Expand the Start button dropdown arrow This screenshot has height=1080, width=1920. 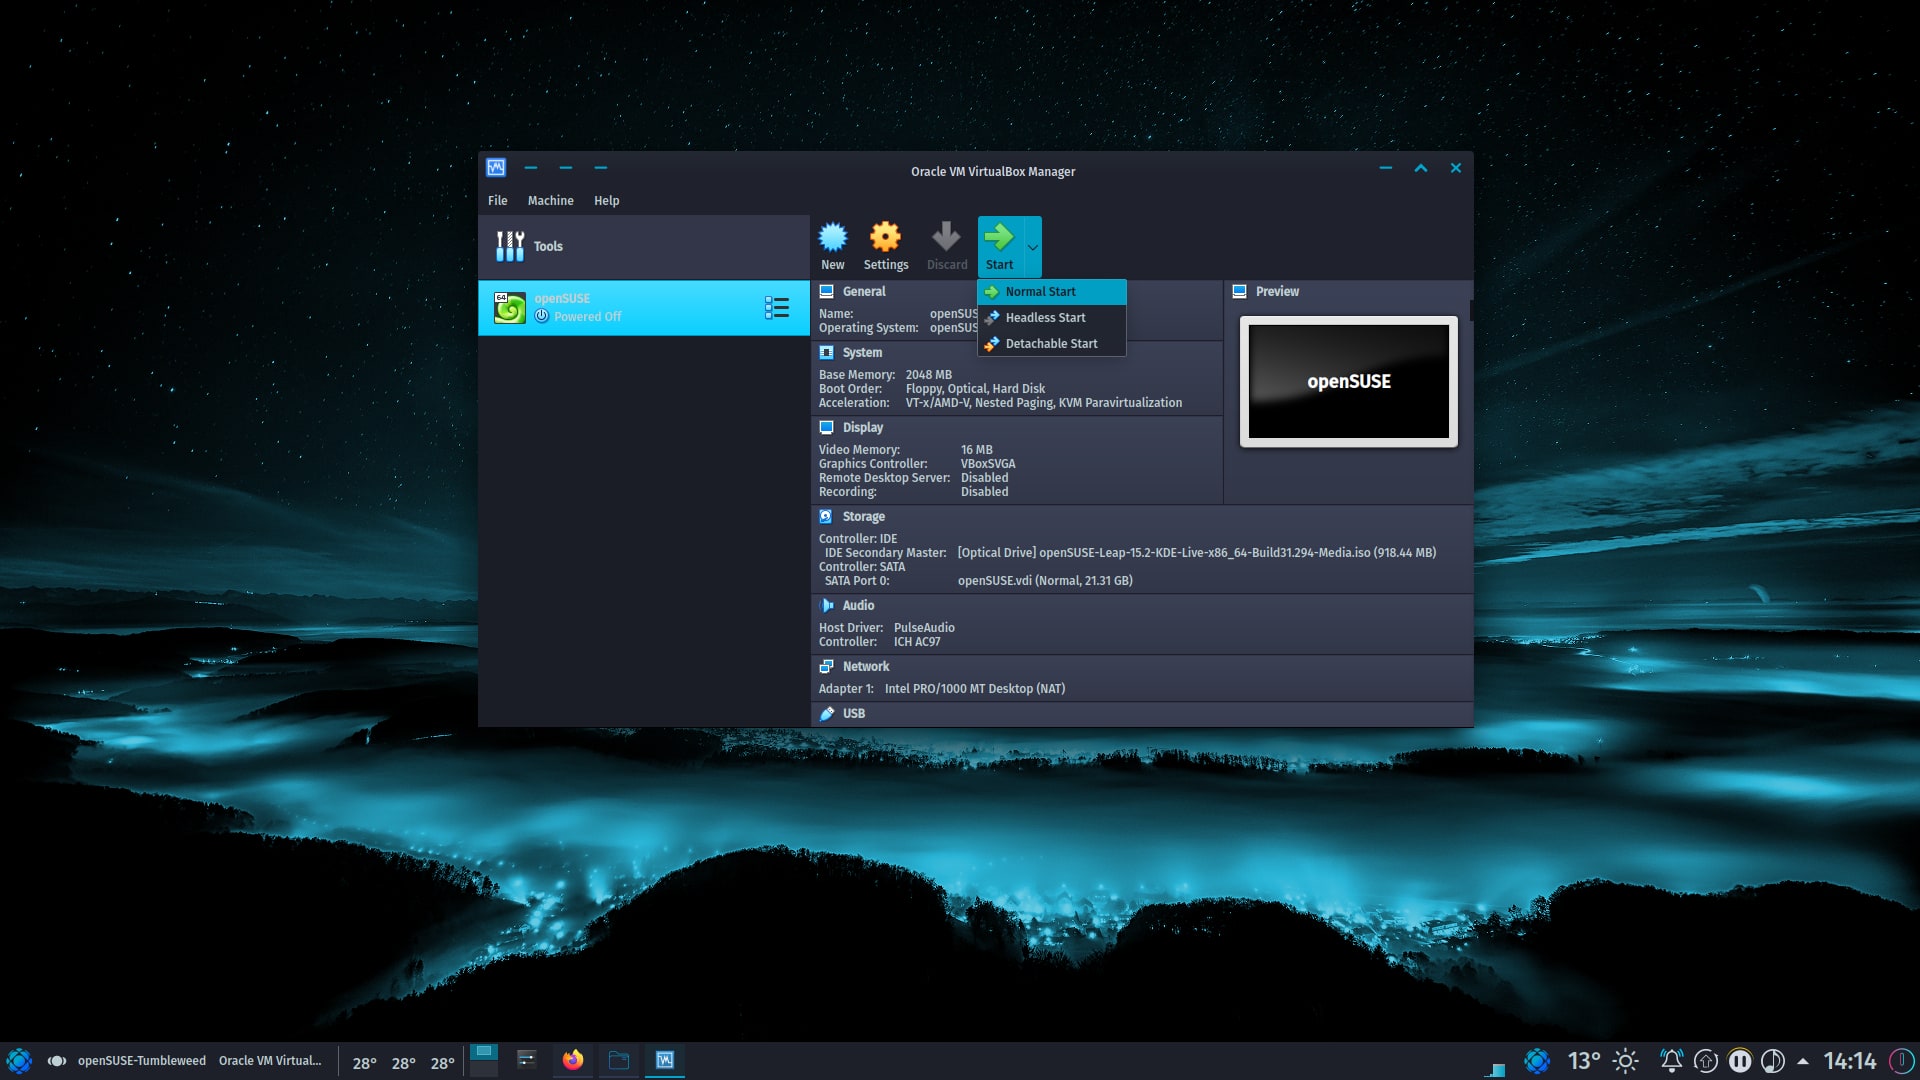(1032, 247)
